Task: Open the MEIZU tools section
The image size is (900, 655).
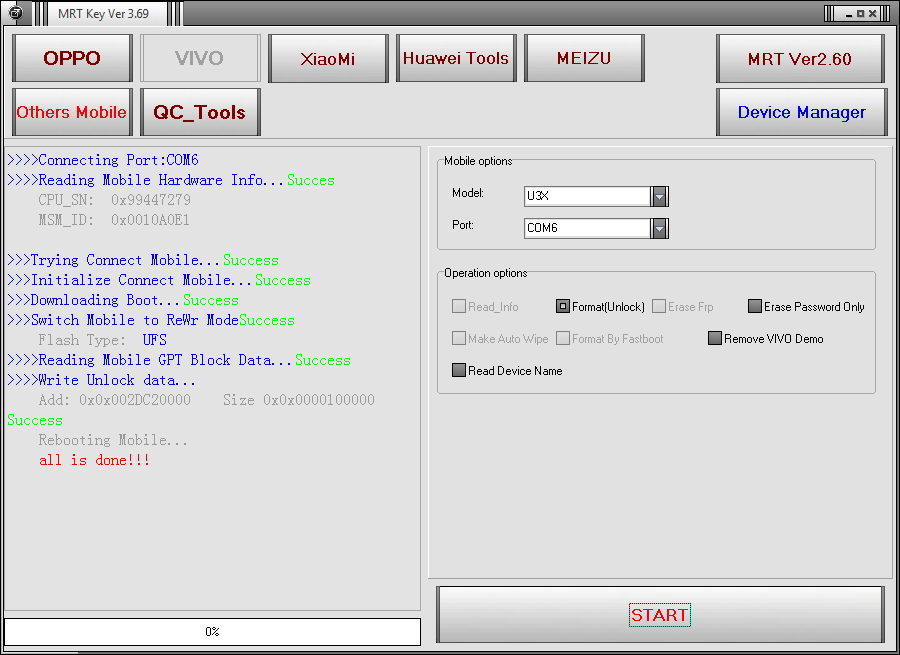Action: (x=584, y=58)
